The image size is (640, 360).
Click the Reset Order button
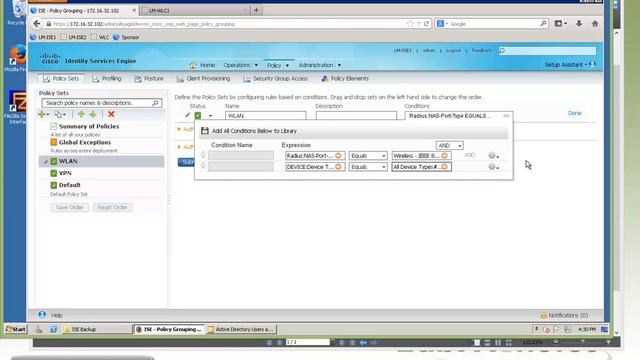[112, 207]
